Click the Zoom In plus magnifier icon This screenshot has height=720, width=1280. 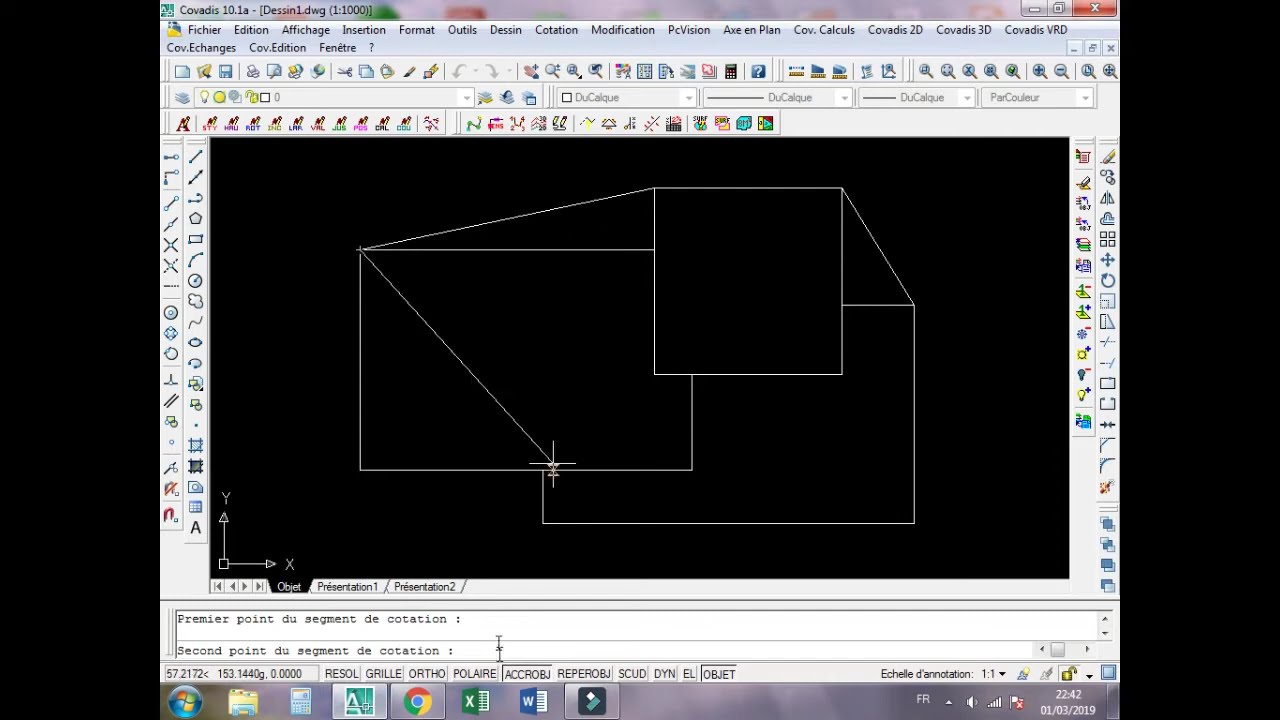point(1040,71)
